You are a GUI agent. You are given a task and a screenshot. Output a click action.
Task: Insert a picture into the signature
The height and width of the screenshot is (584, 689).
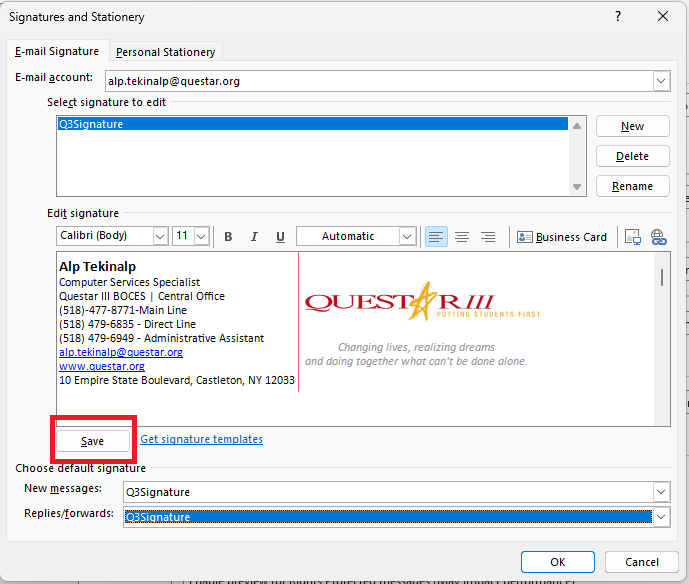(633, 237)
